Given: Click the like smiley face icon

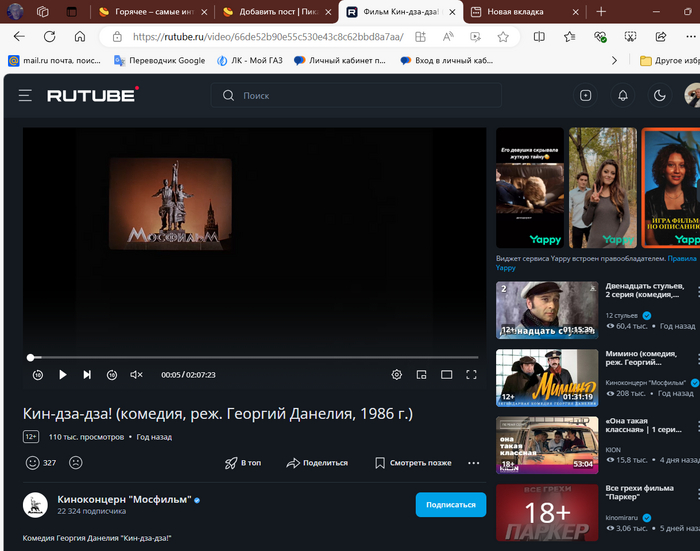Looking at the screenshot, I should pos(32,463).
